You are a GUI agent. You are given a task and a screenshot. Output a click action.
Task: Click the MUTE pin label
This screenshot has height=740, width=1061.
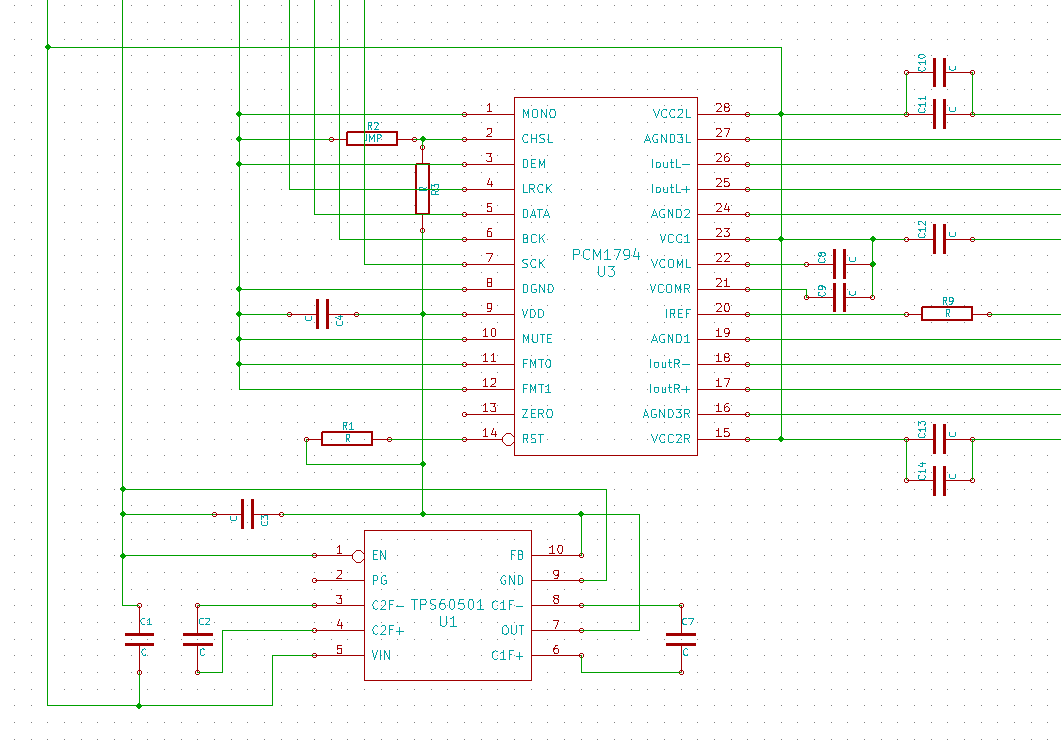click(x=538, y=339)
